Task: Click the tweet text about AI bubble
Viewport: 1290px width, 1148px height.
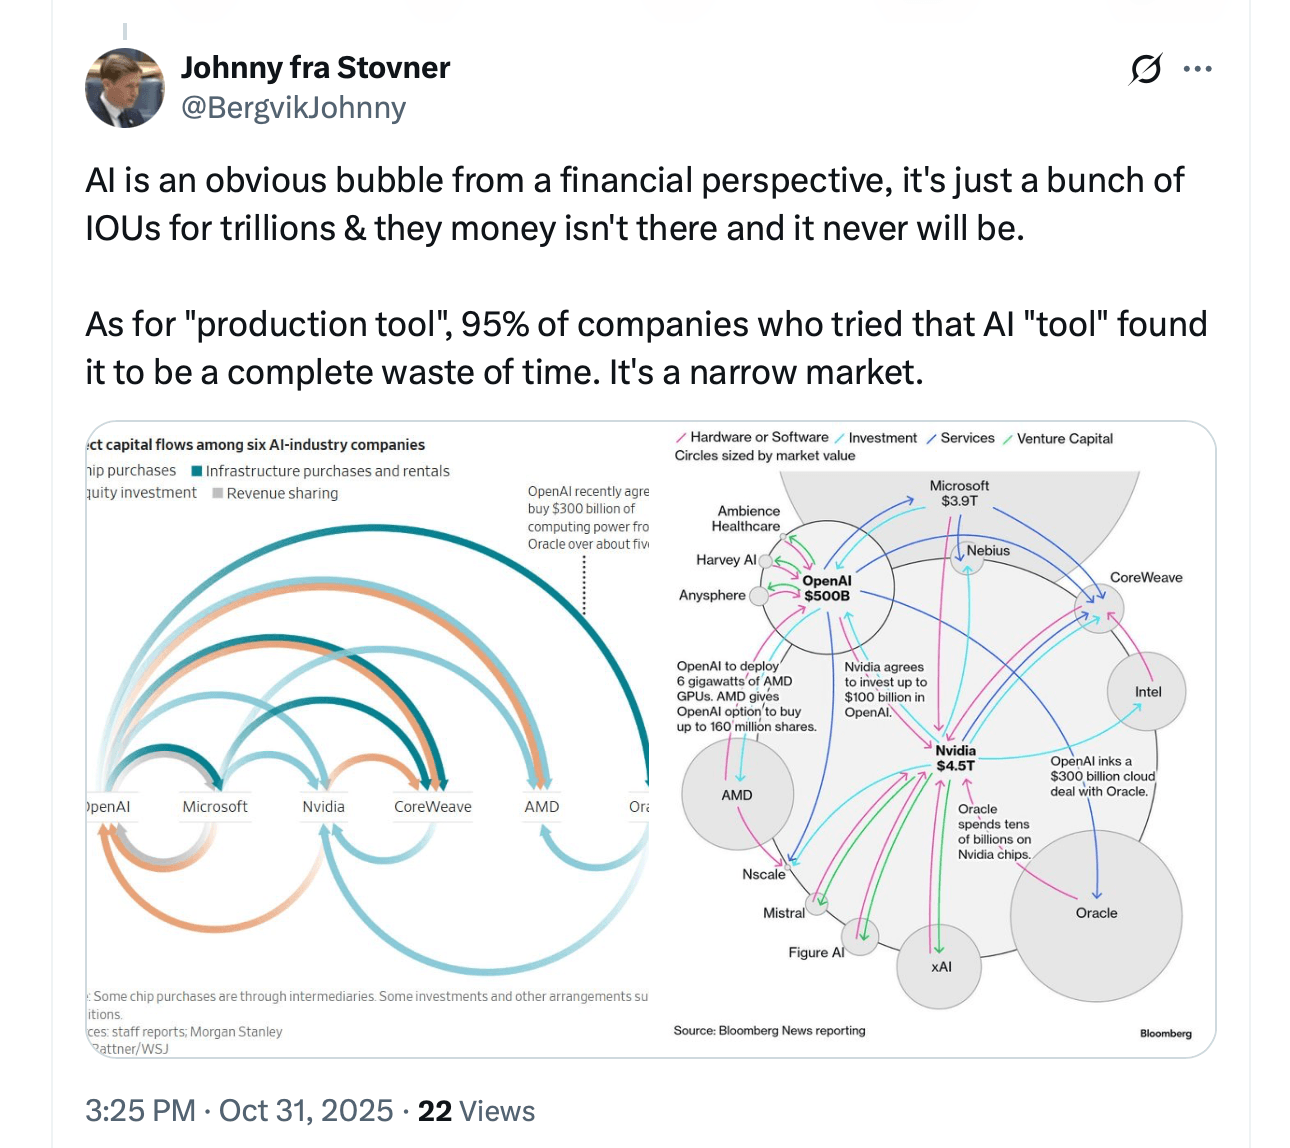Action: pos(634,204)
